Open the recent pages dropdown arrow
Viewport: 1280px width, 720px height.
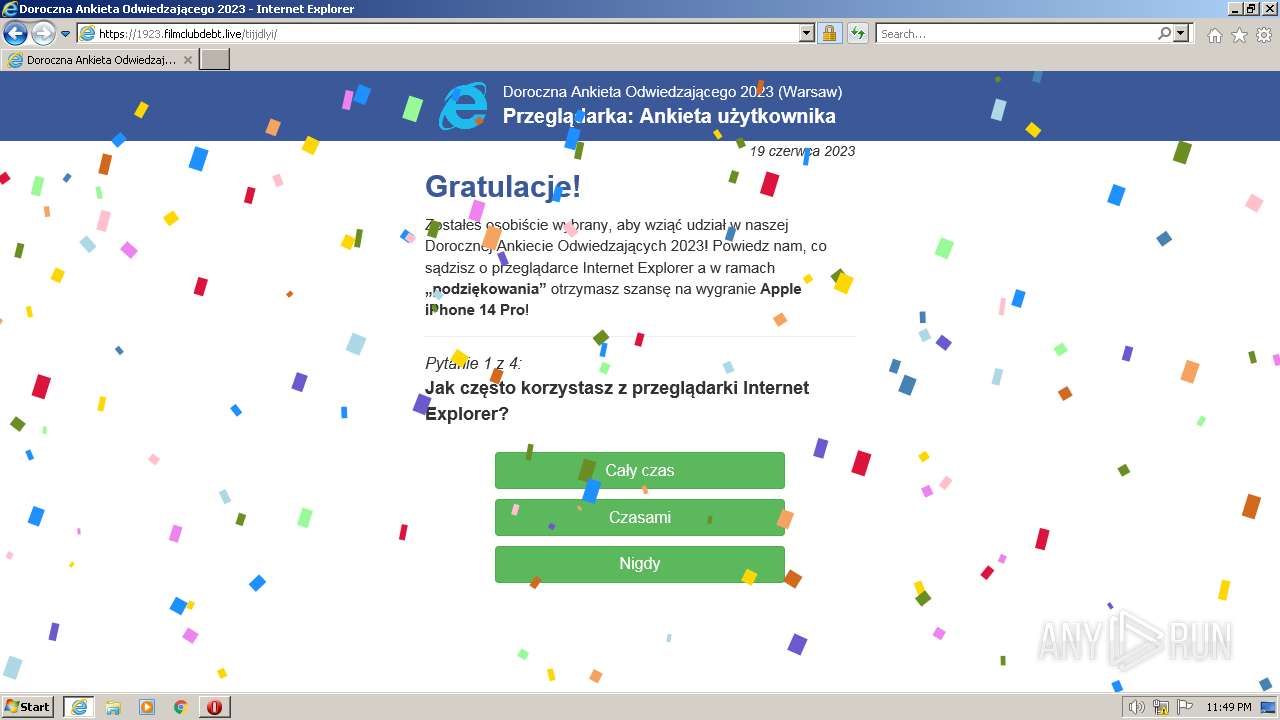coord(66,34)
